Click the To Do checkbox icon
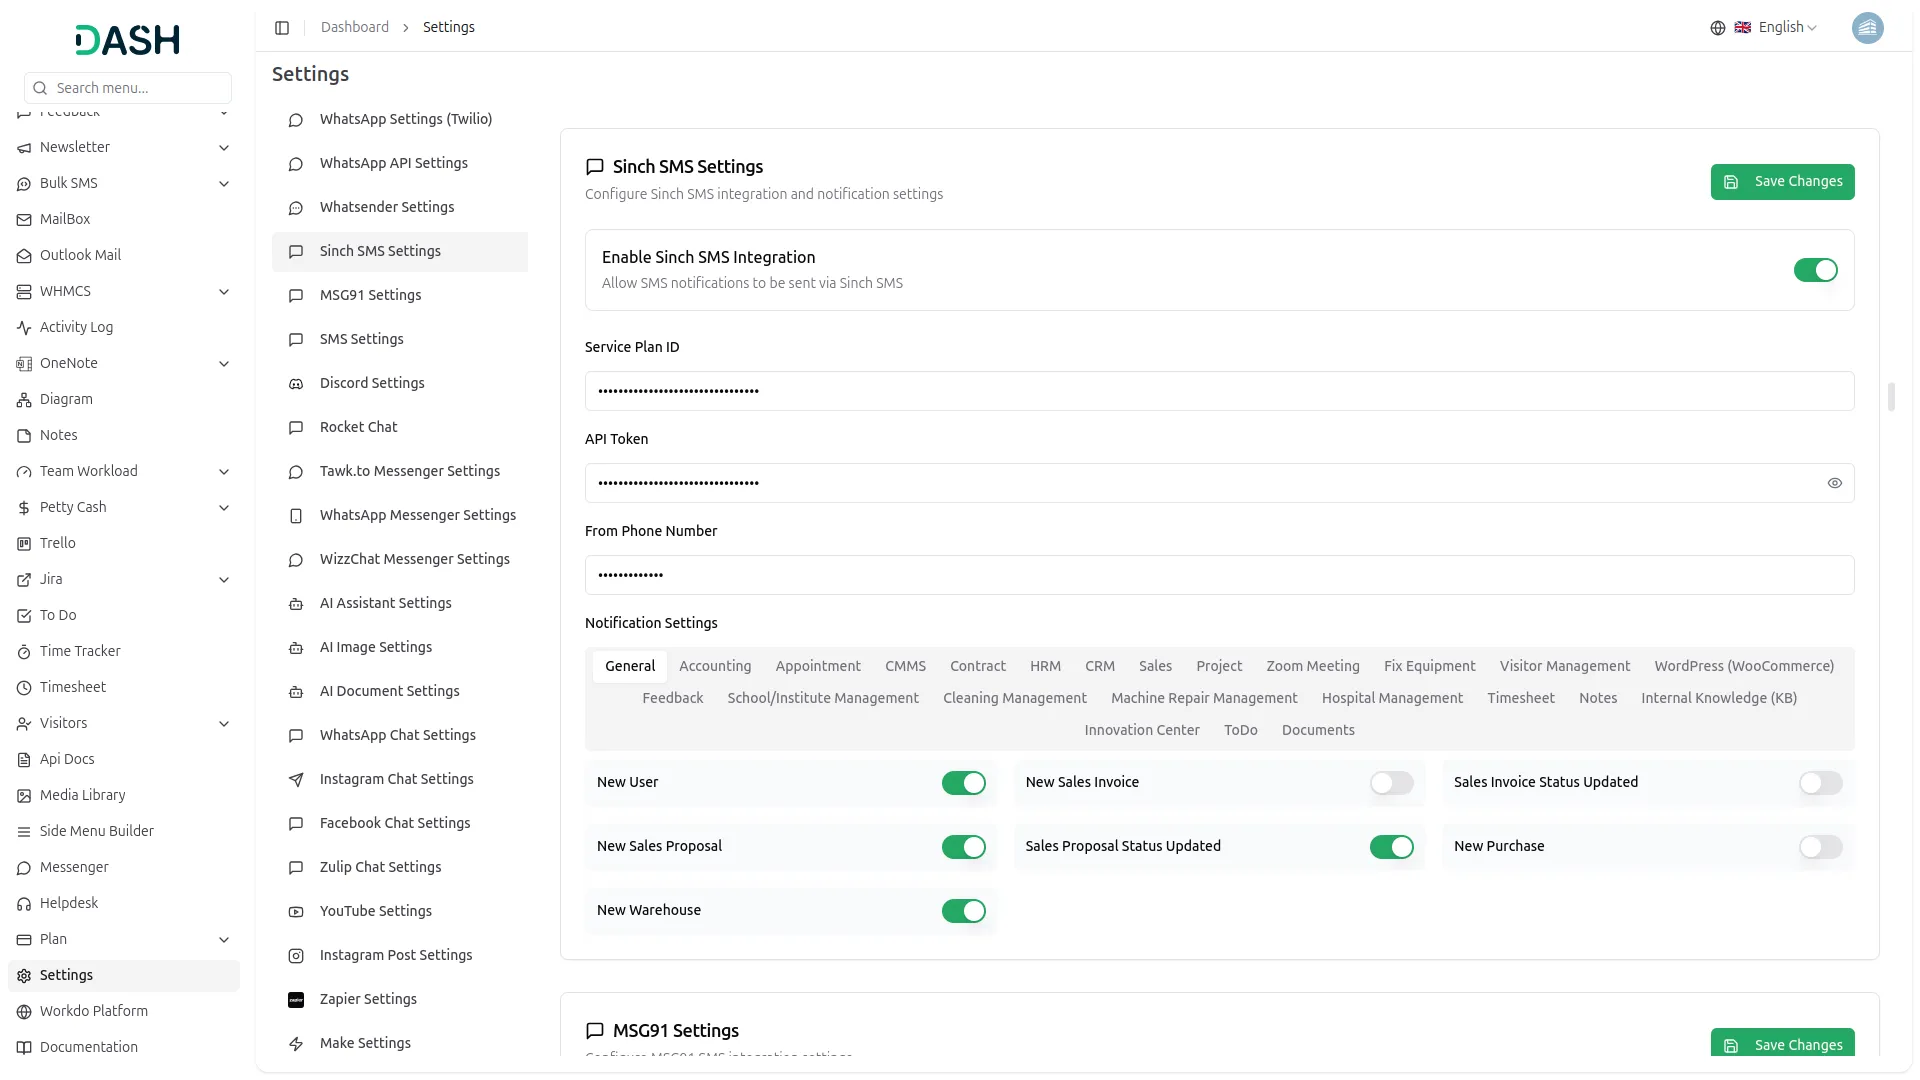 click(x=24, y=616)
